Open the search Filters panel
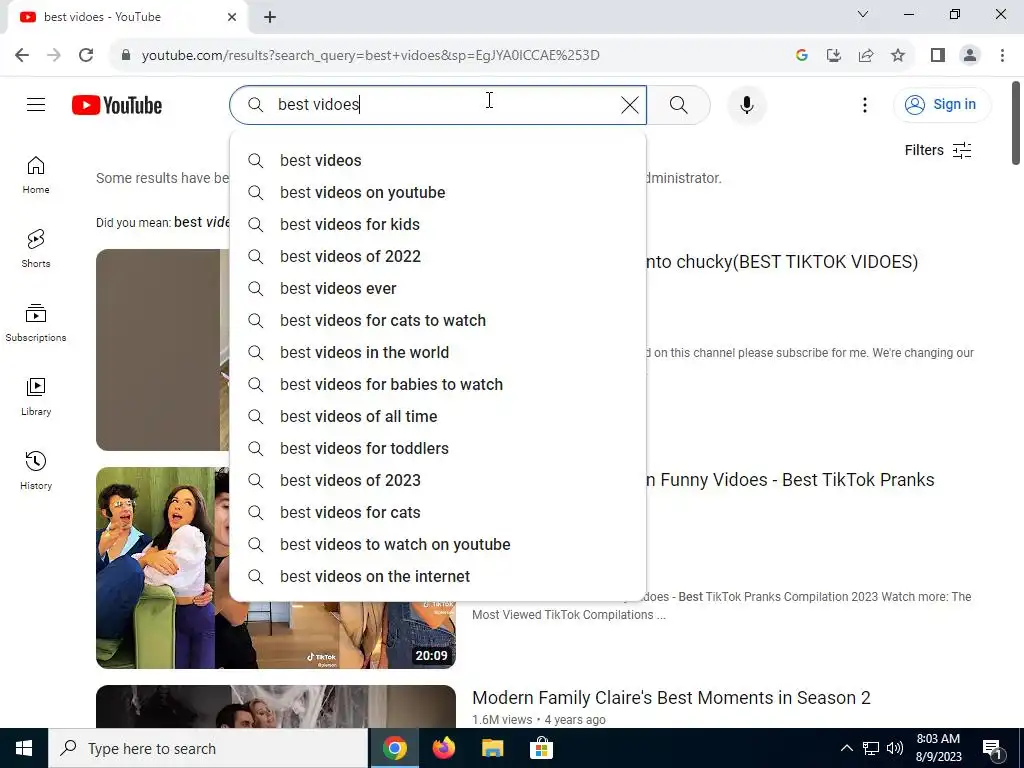The image size is (1024, 768). point(938,150)
